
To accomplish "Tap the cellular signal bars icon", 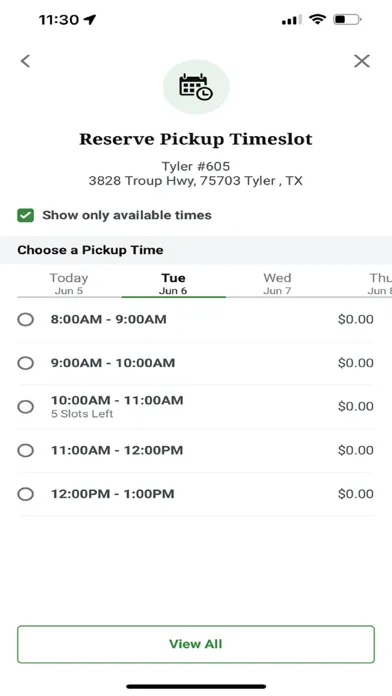I will [x=291, y=20].
